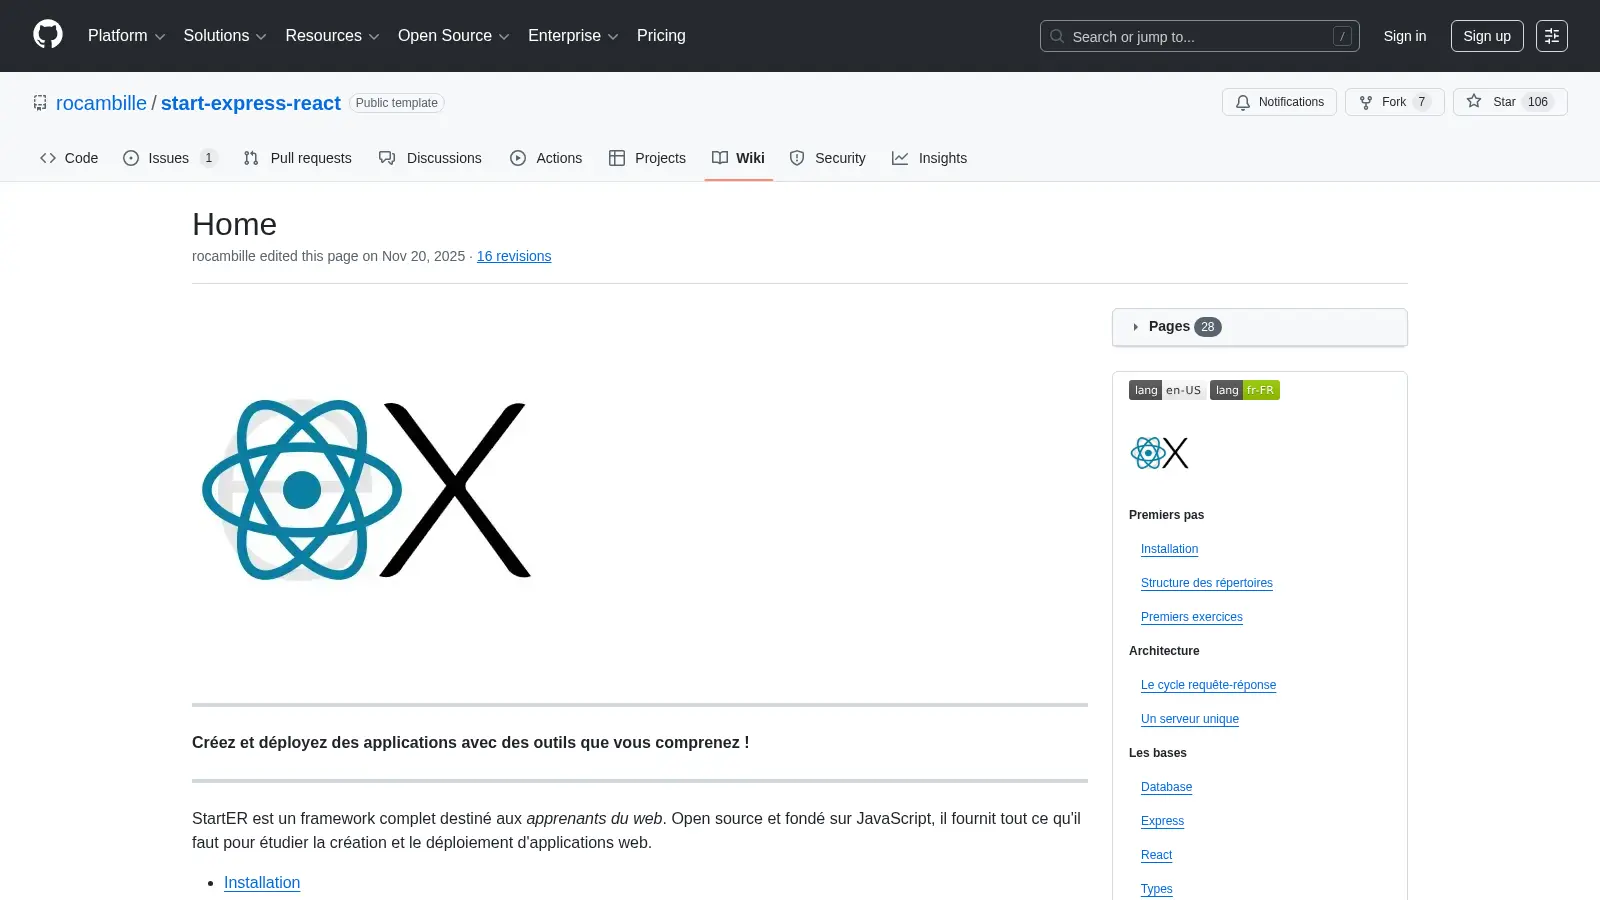Open Structure des répertoires page
The height and width of the screenshot is (900, 1600).
click(1206, 583)
